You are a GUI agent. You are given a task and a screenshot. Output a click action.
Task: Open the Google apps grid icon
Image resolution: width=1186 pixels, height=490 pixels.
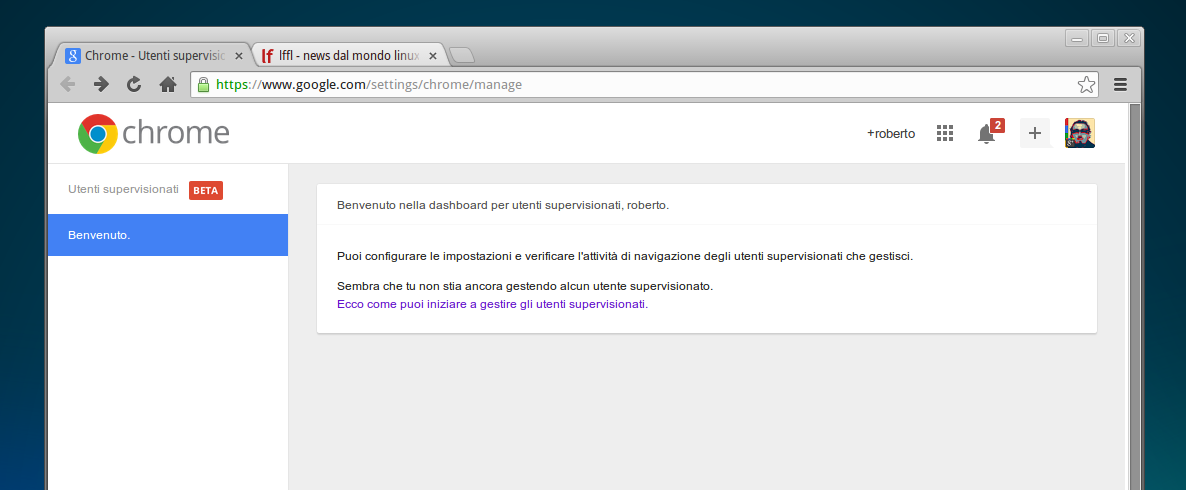(945, 133)
